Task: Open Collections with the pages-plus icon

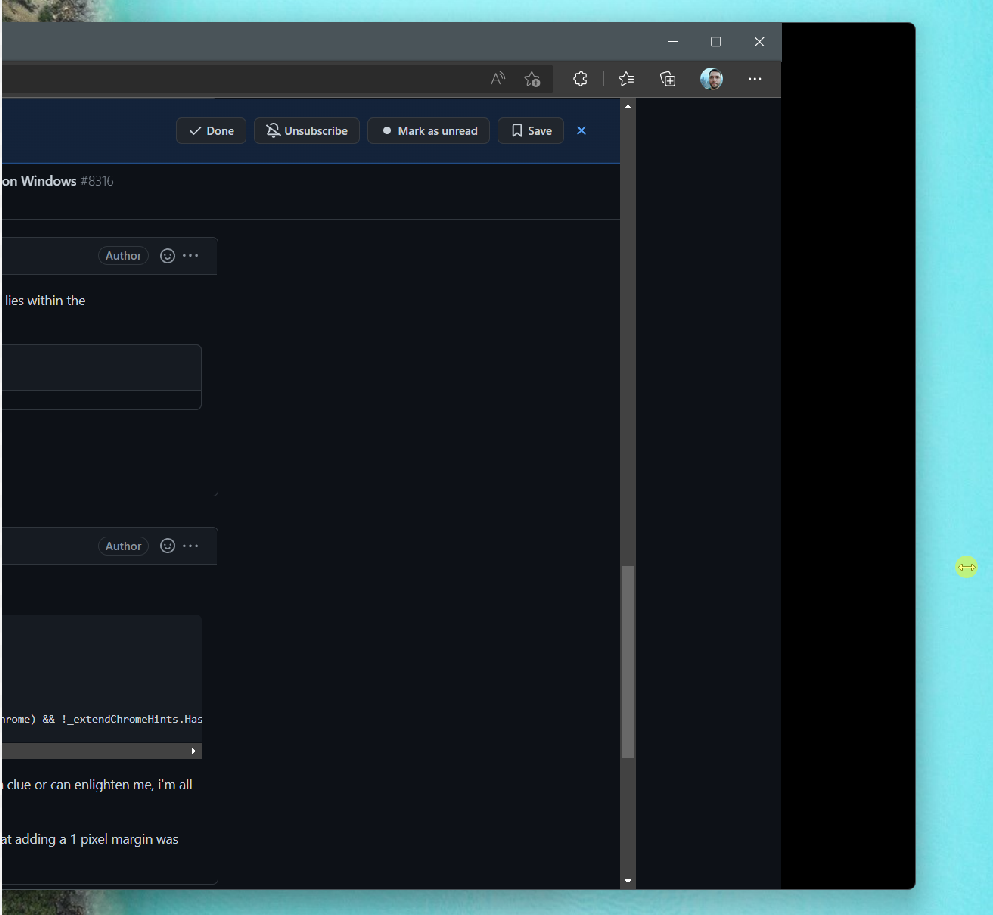Action: point(667,79)
